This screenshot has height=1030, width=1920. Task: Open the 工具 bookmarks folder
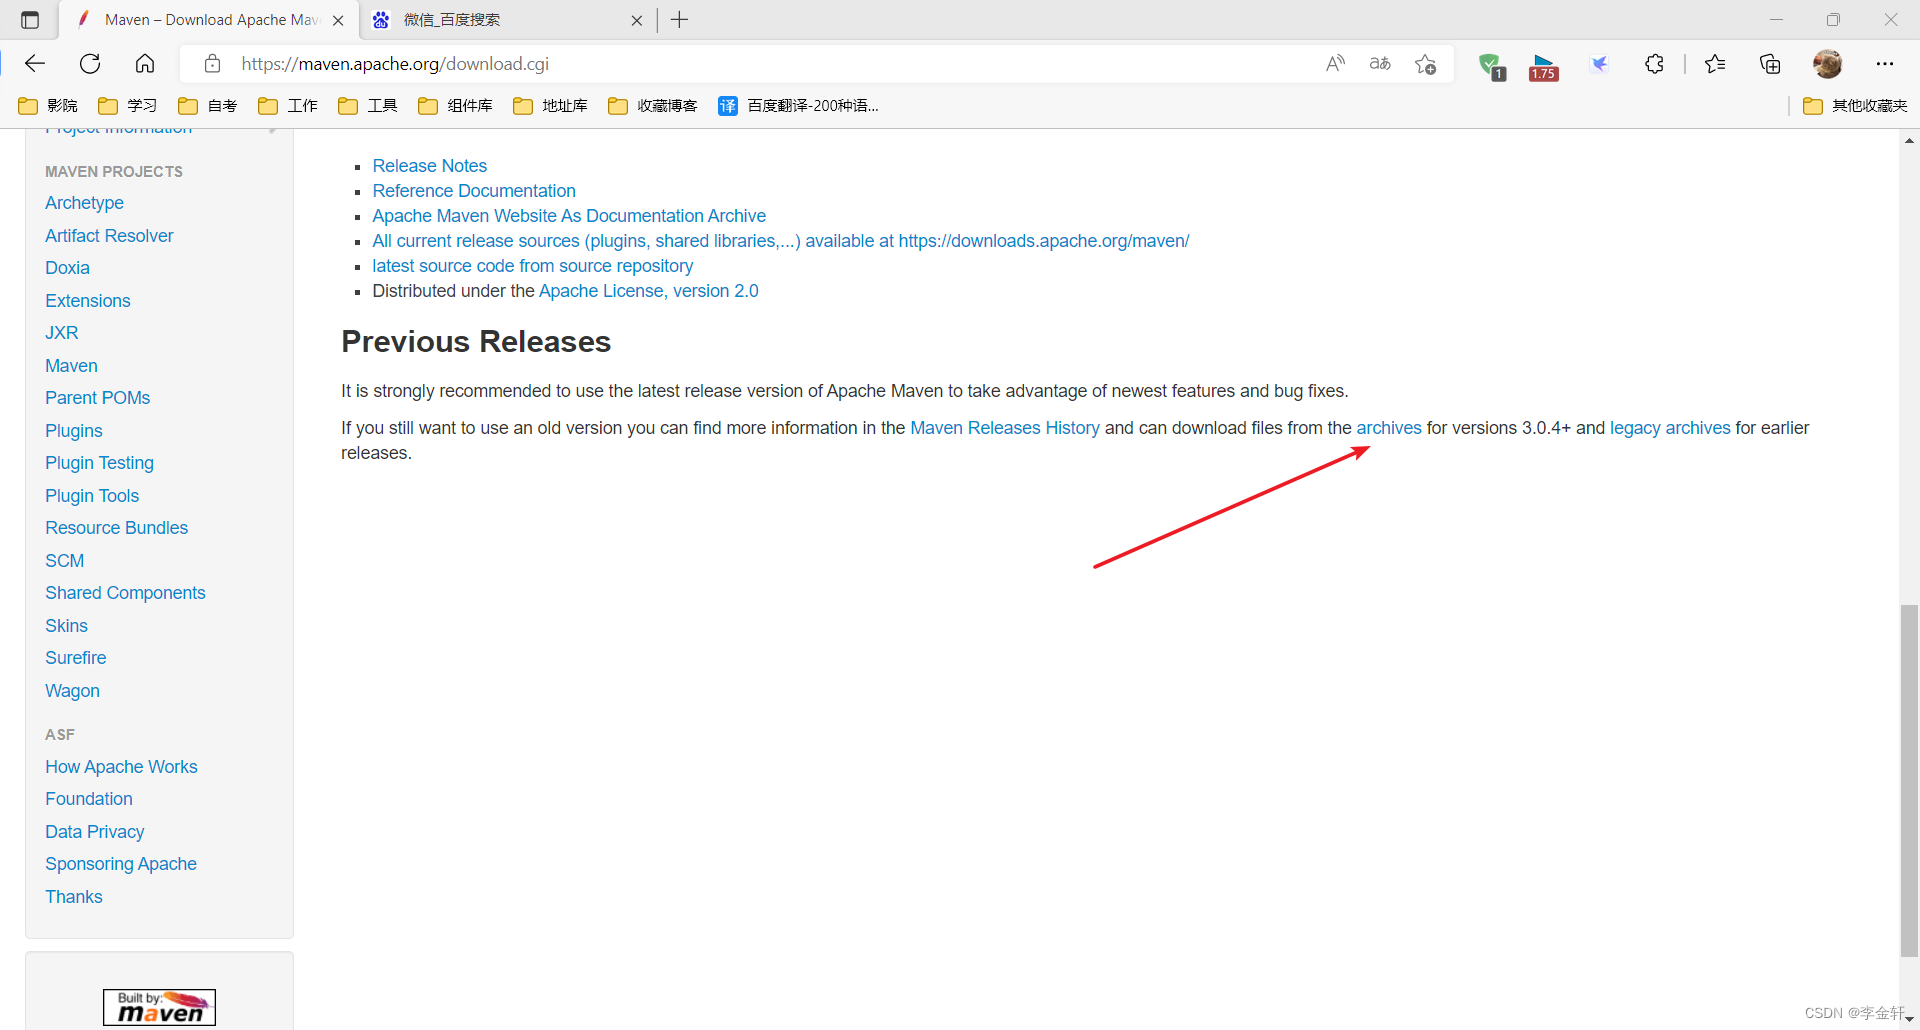(x=368, y=106)
